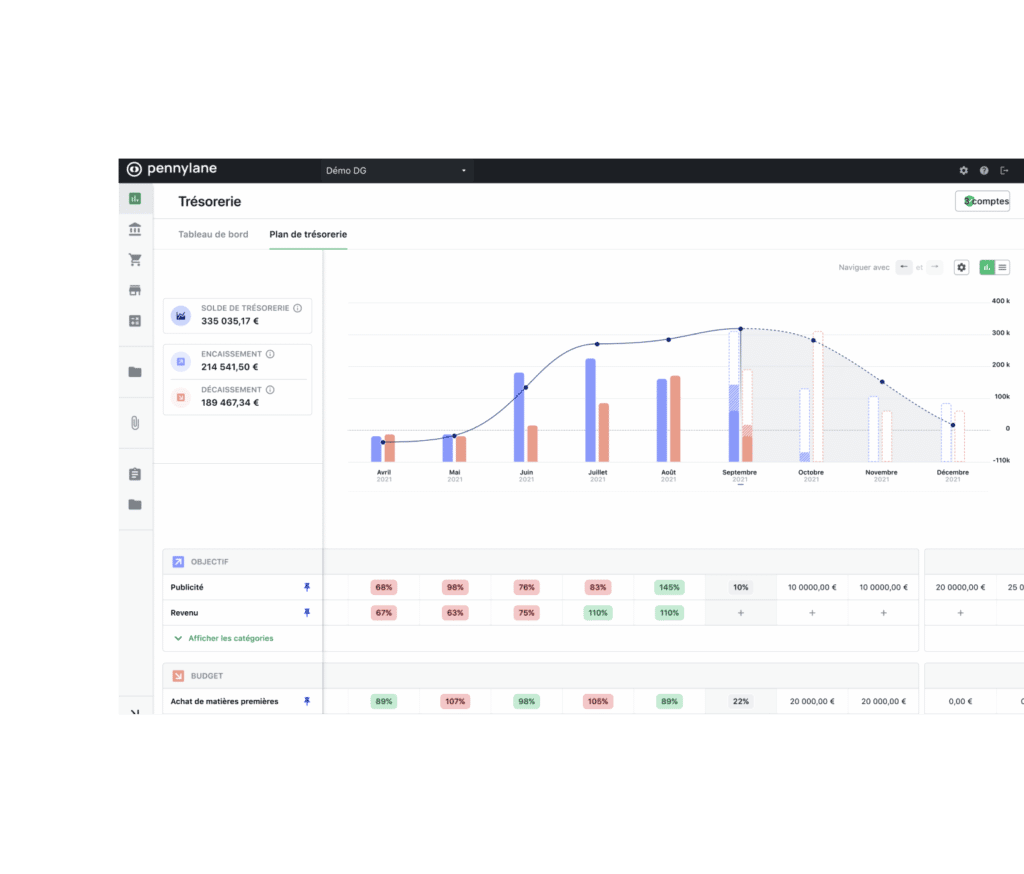Image resolution: width=1024 pixels, height=874 pixels.
Task: Open the shopping cart sidebar icon
Action: tap(135, 260)
